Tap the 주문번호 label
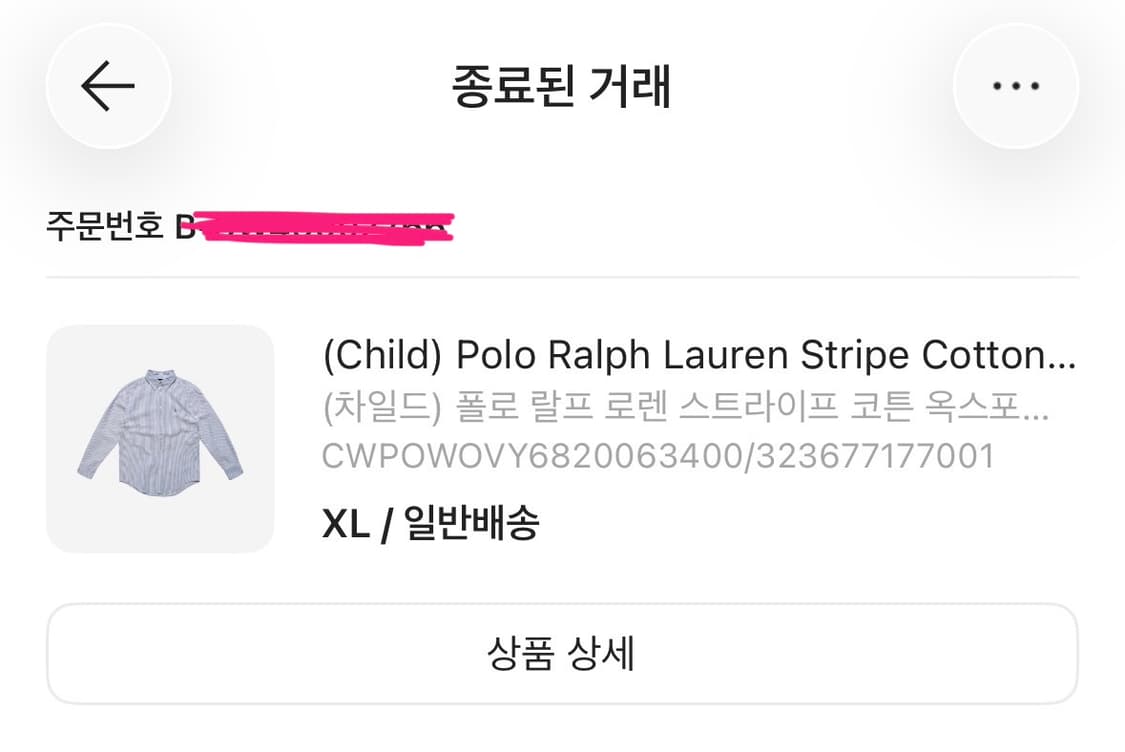 (104, 226)
